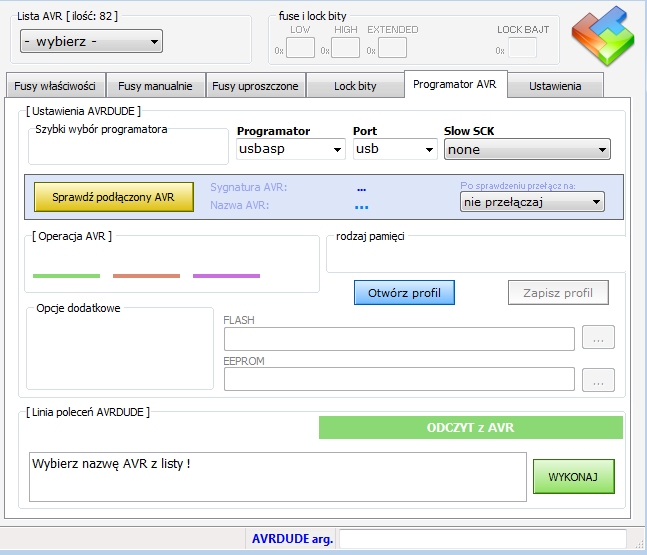Select the Fusy uproszczone tab
Image resolution: width=647 pixels, height=555 pixels.
pyautogui.click(x=255, y=86)
